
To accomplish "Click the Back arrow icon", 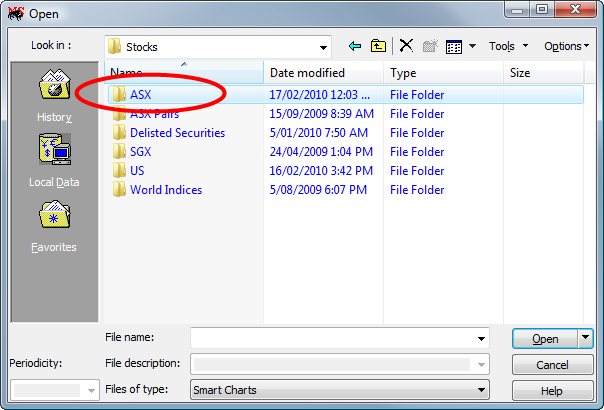I will pyautogui.click(x=355, y=46).
